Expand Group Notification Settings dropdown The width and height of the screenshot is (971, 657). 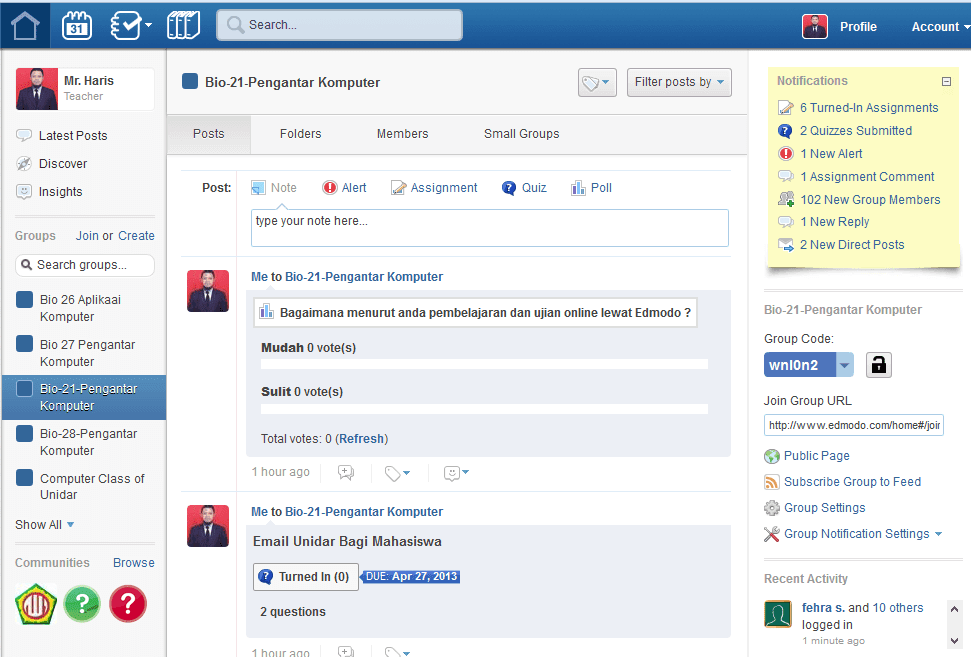point(862,534)
